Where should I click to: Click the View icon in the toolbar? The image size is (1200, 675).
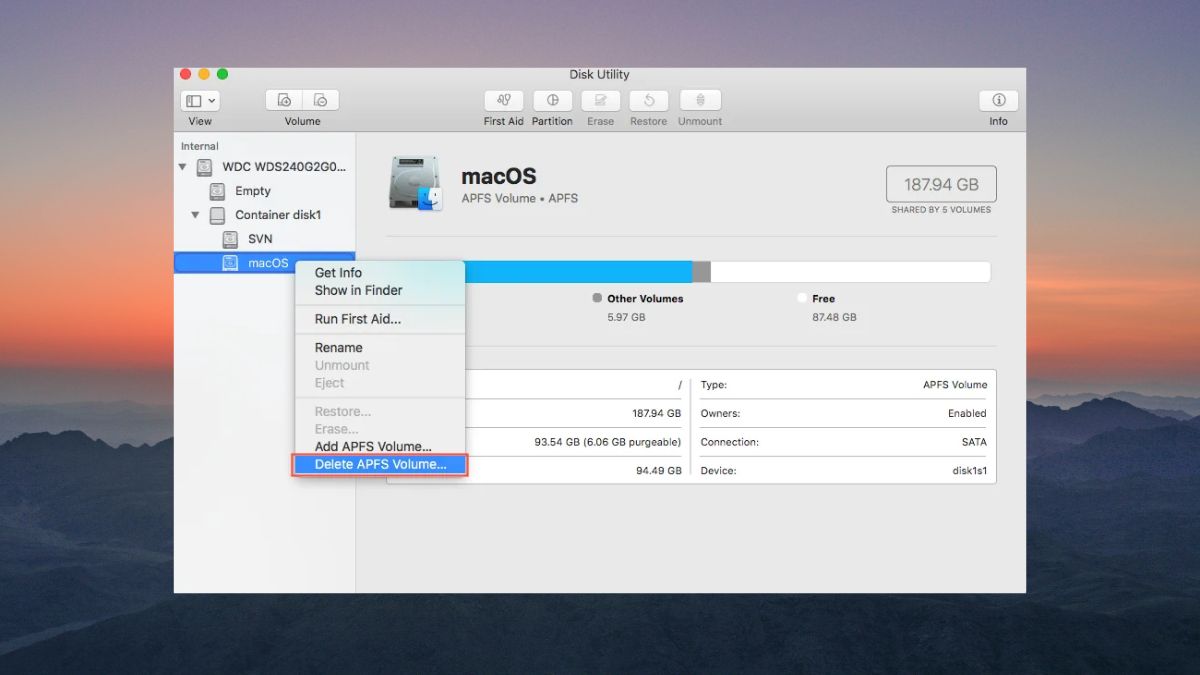pyautogui.click(x=193, y=100)
